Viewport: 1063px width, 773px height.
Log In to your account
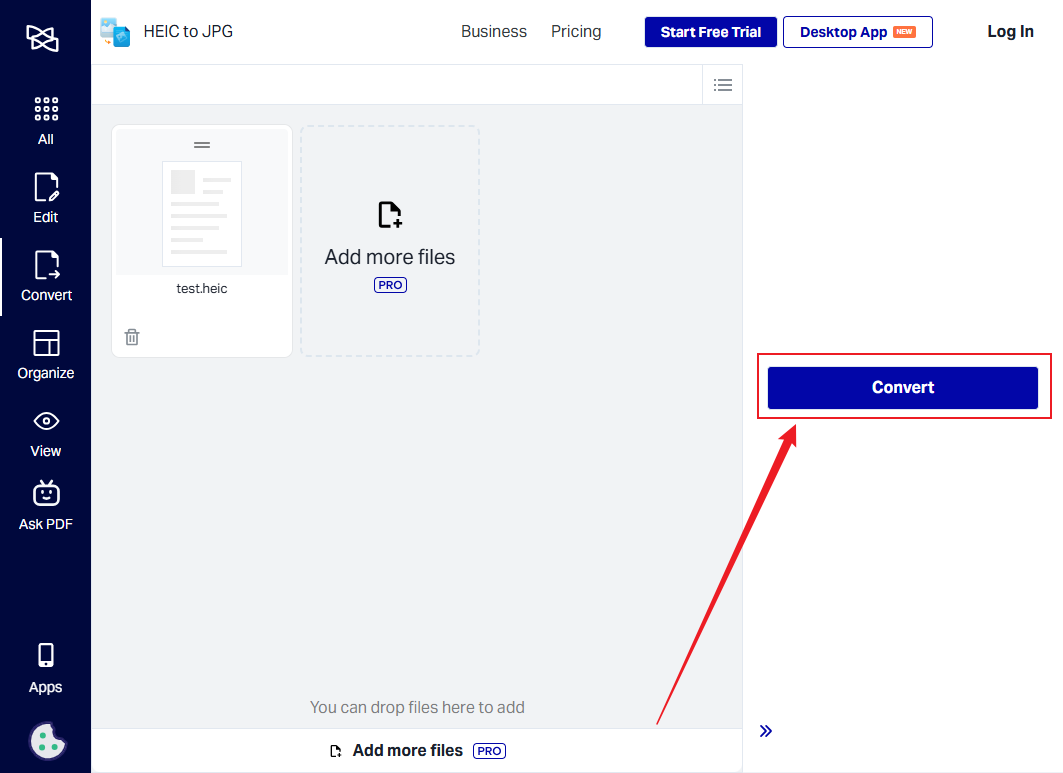pyautogui.click(x=1010, y=31)
